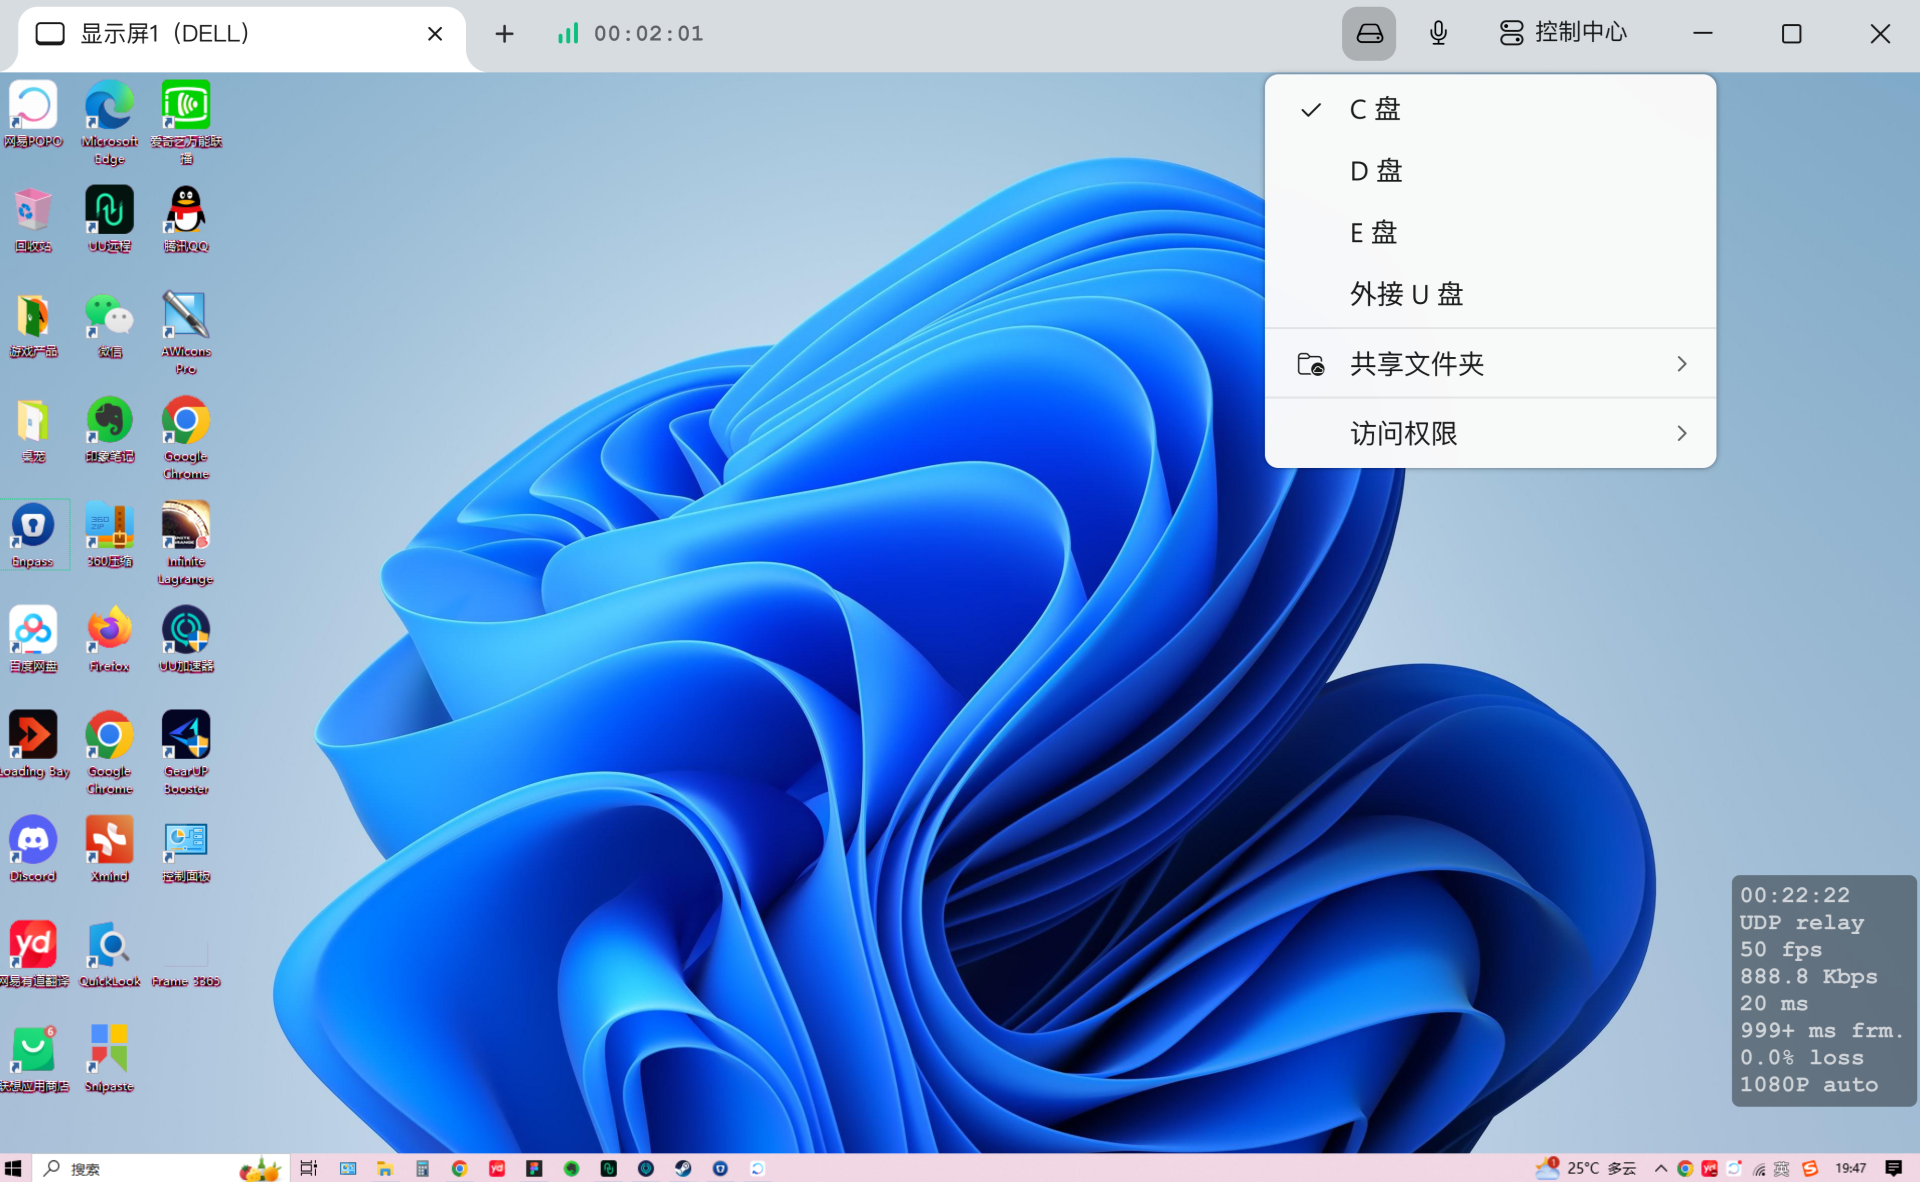Select E 盘 in the drive menu

click(1490, 233)
